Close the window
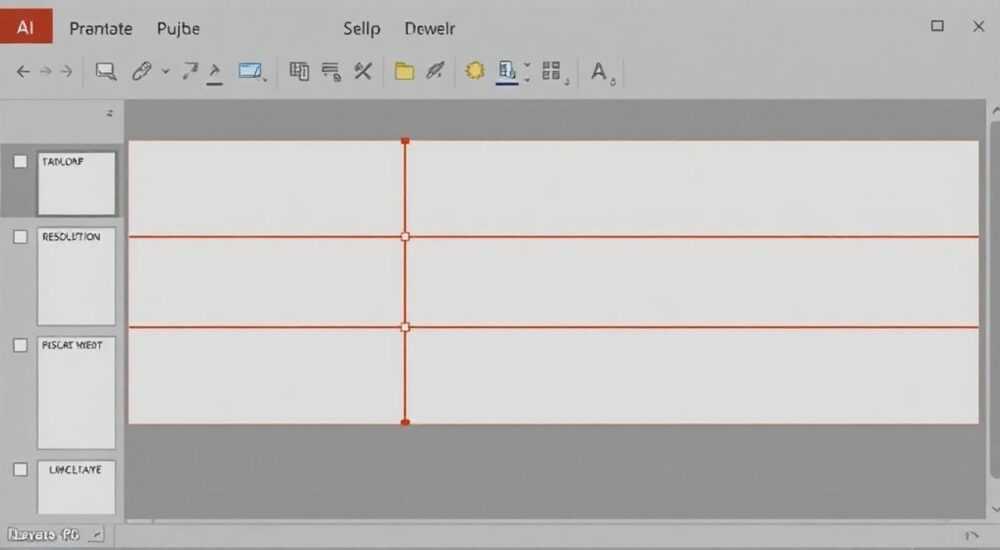1000x550 pixels. tap(978, 26)
